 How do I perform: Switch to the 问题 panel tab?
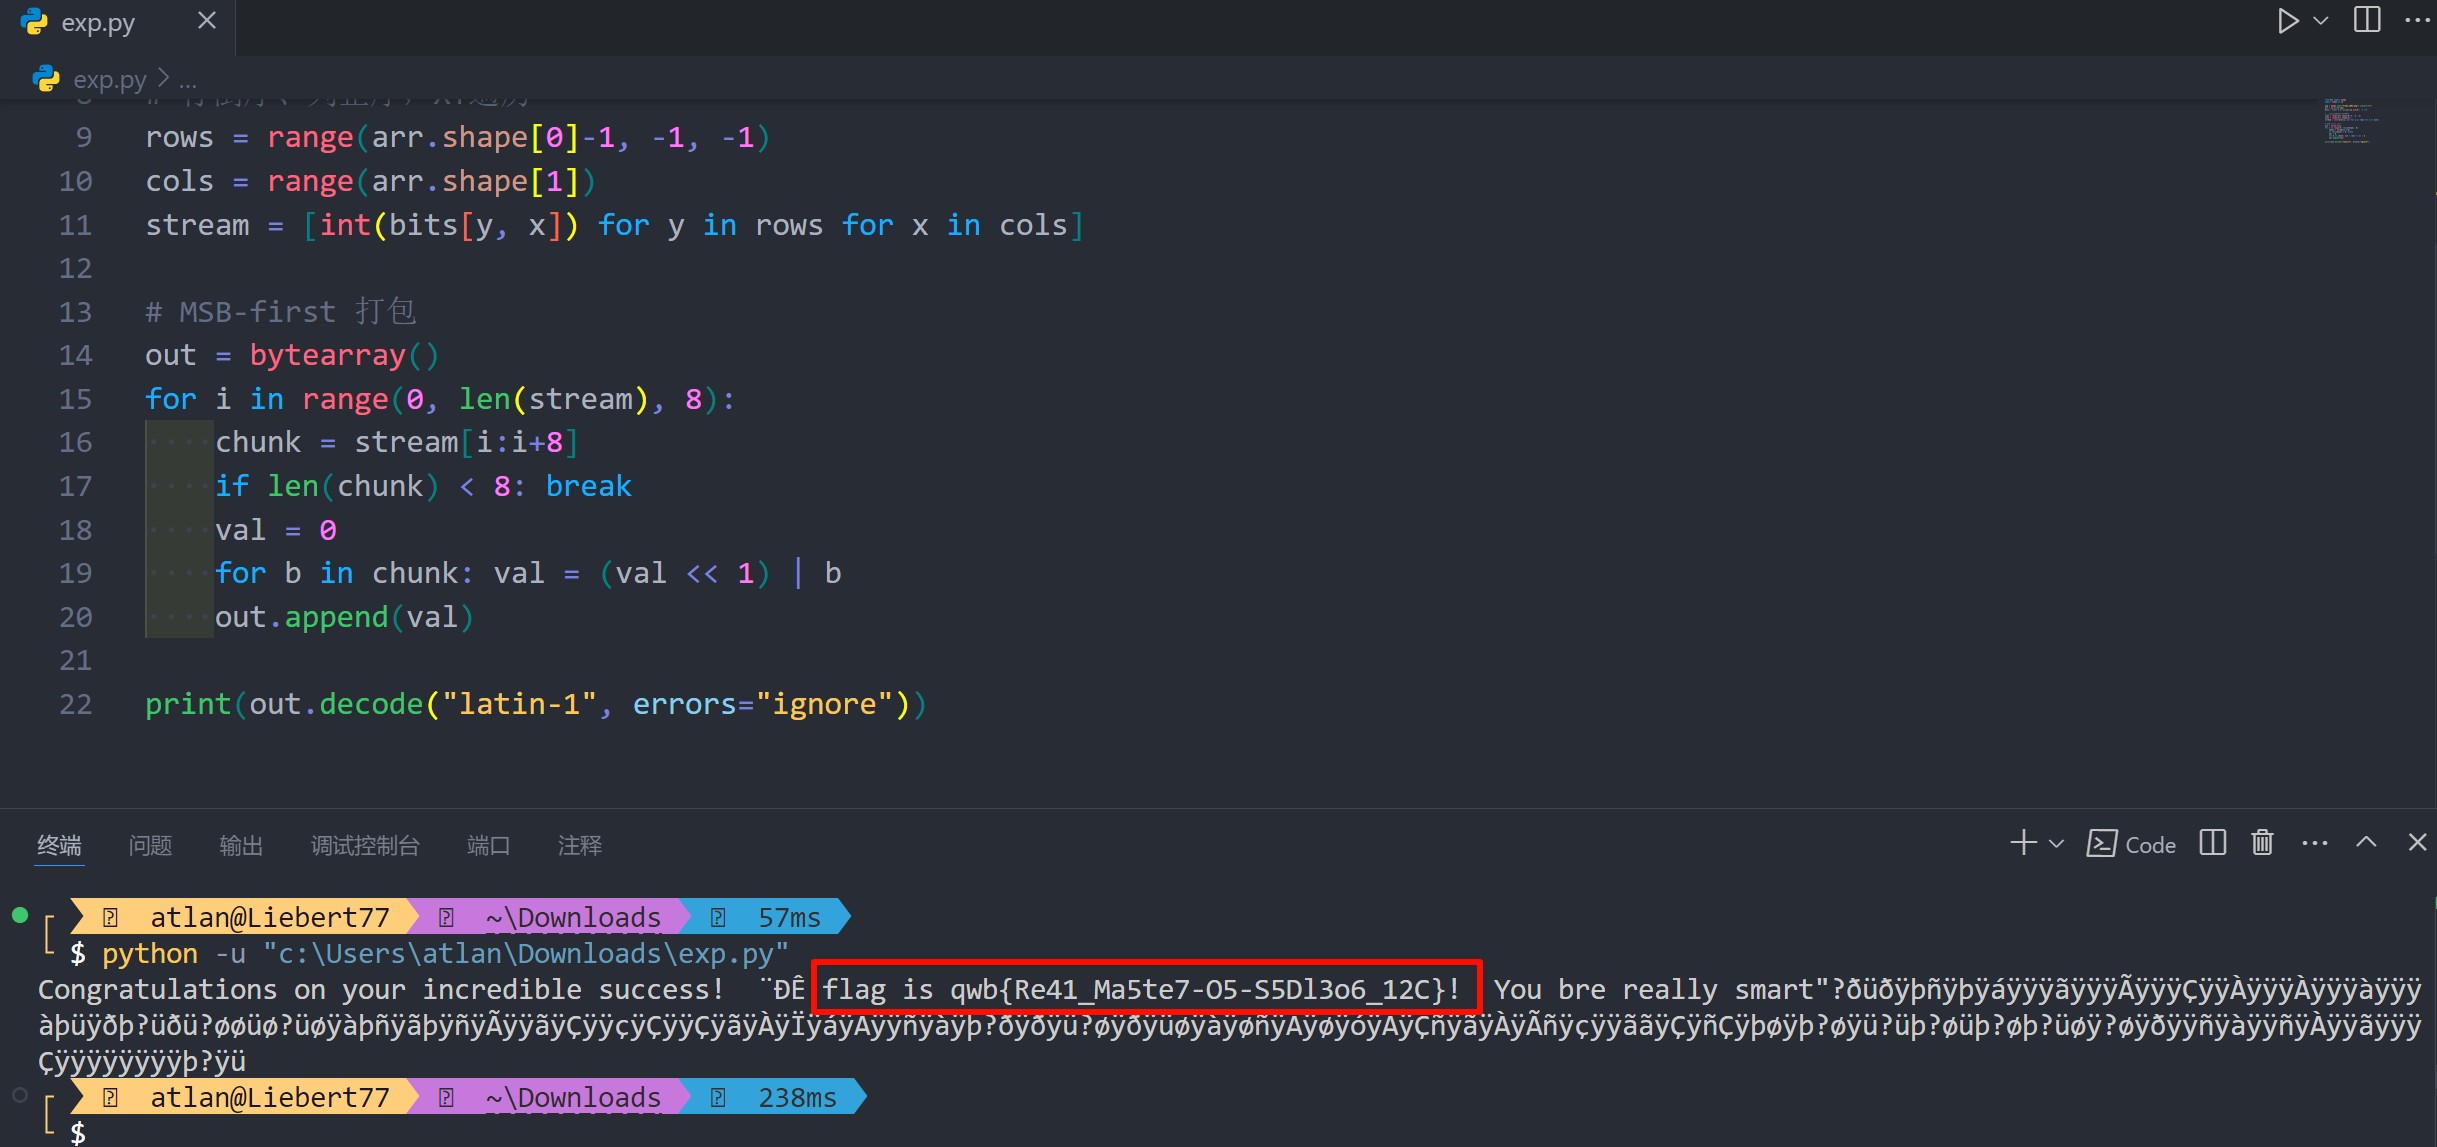tap(150, 845)
